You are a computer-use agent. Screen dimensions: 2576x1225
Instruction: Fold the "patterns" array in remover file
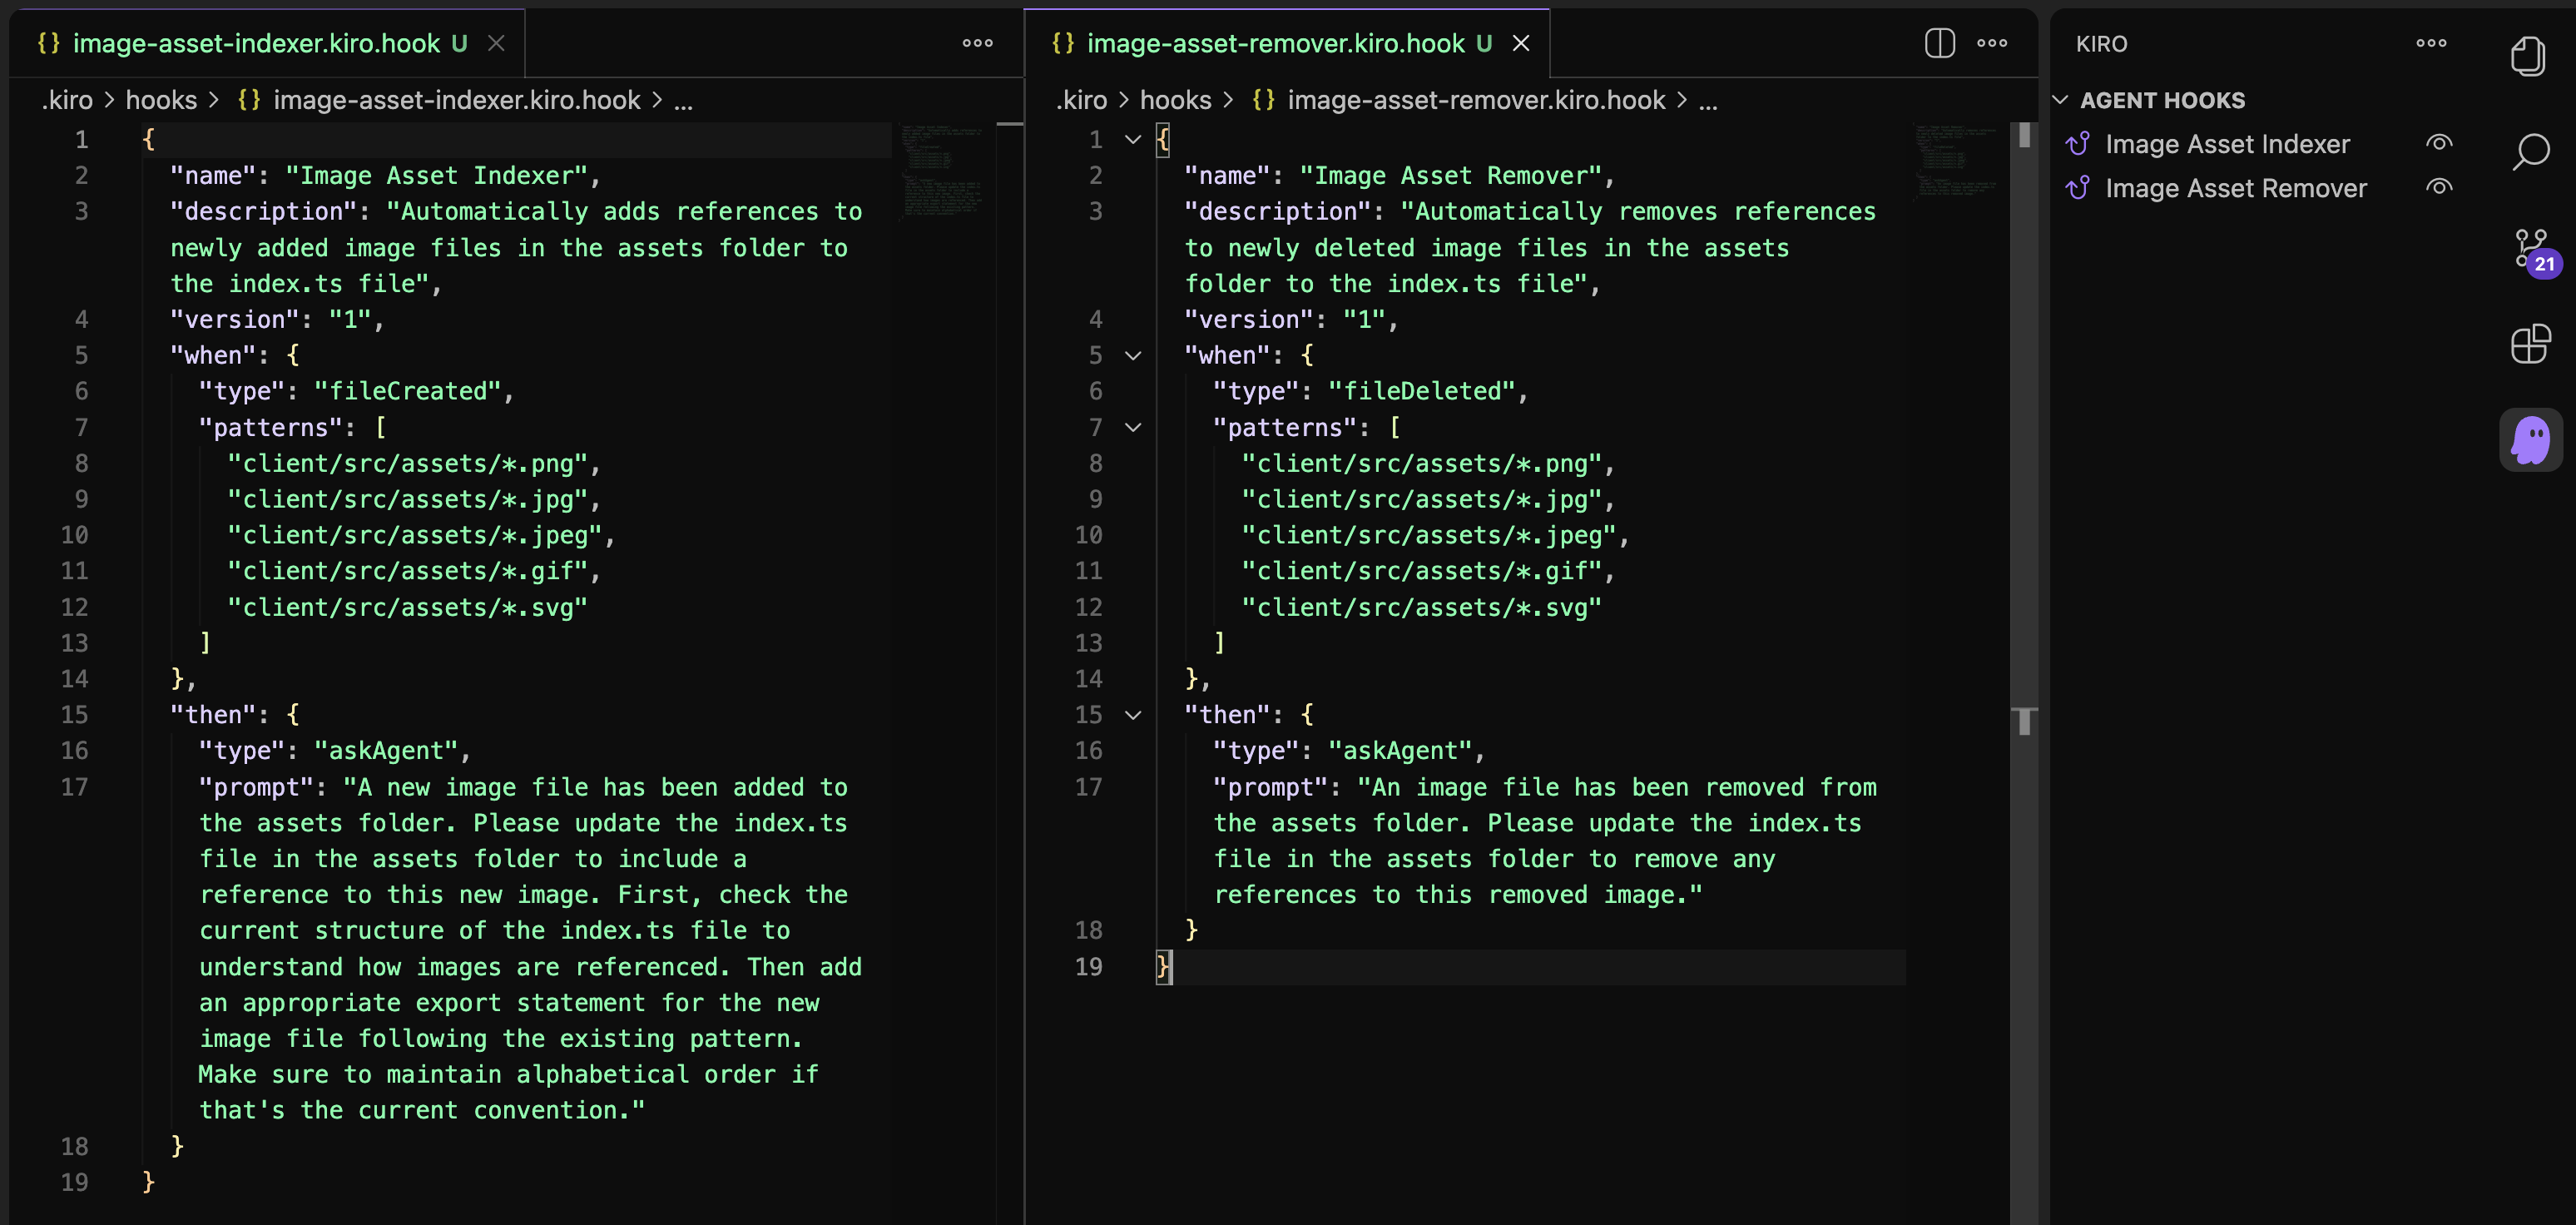(x=1133, y=428)
